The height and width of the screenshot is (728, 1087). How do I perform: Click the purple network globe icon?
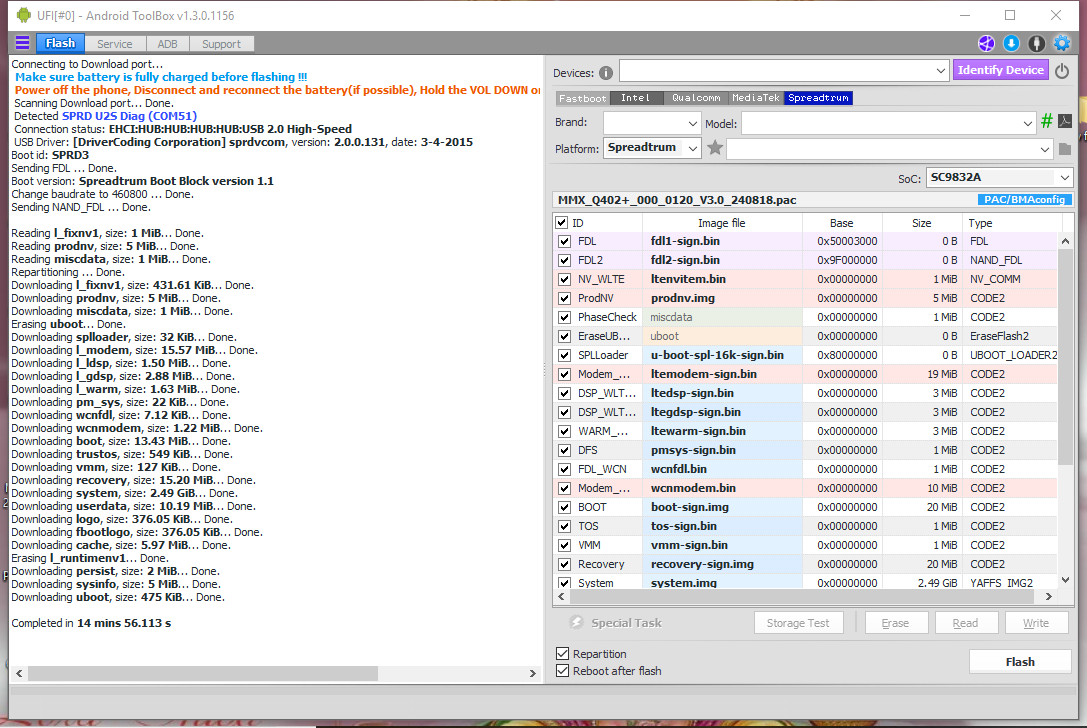(x=986, y=44)
